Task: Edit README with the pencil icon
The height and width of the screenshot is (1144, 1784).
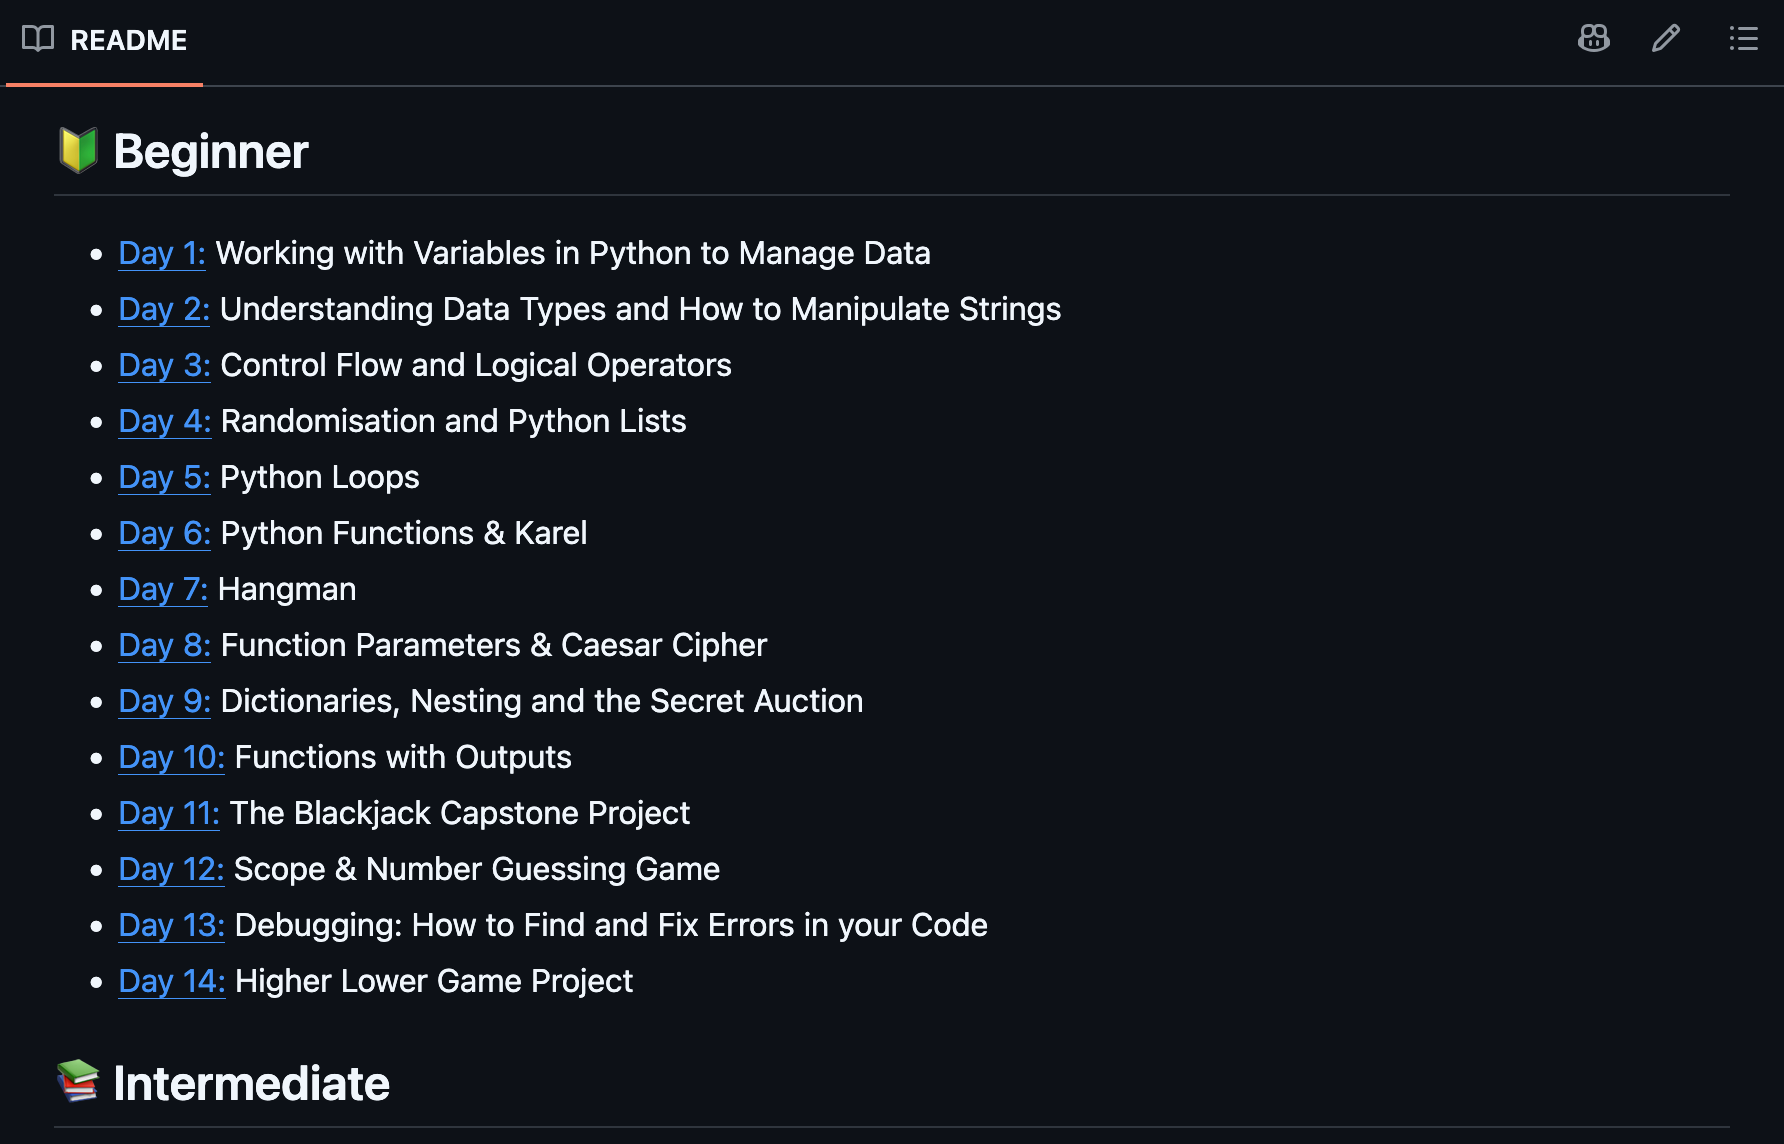Action: pos(1665,39)
